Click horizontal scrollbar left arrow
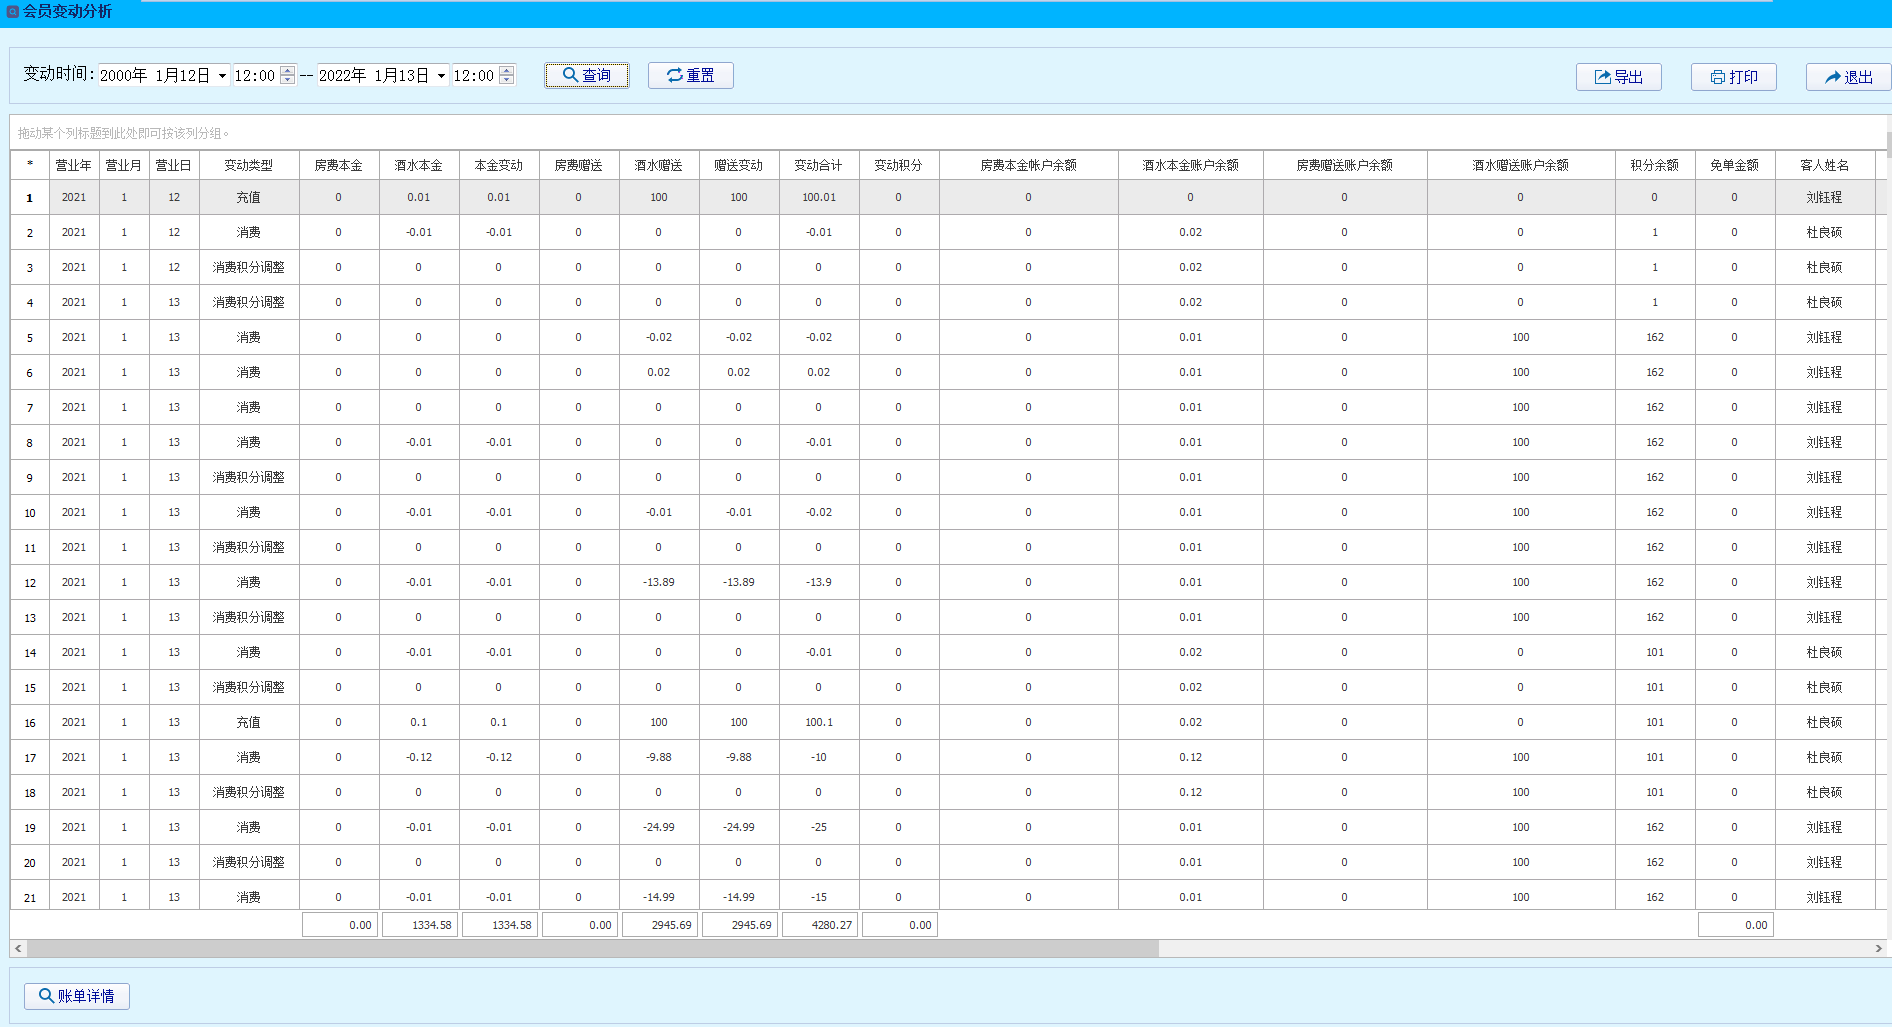The height and width of the screenshot is (1027, 1892). (x=18, y=948)
